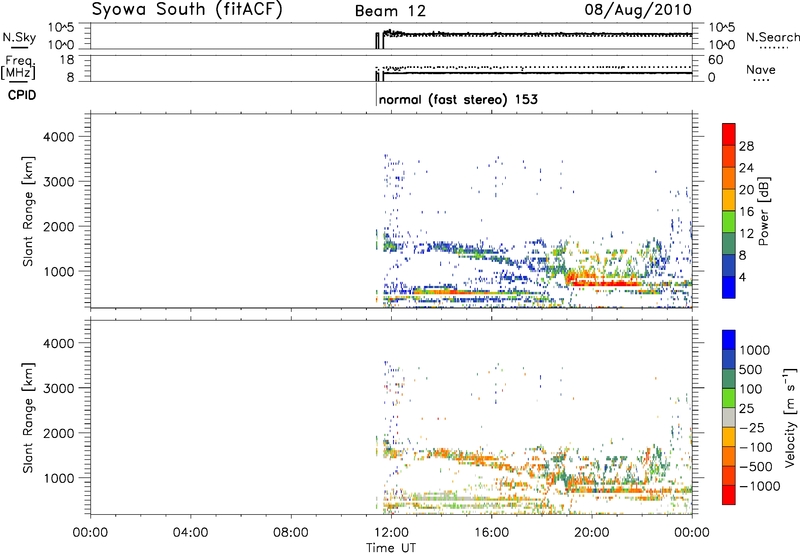Click the '60' tick beside the Nave axis

(716, 60)
